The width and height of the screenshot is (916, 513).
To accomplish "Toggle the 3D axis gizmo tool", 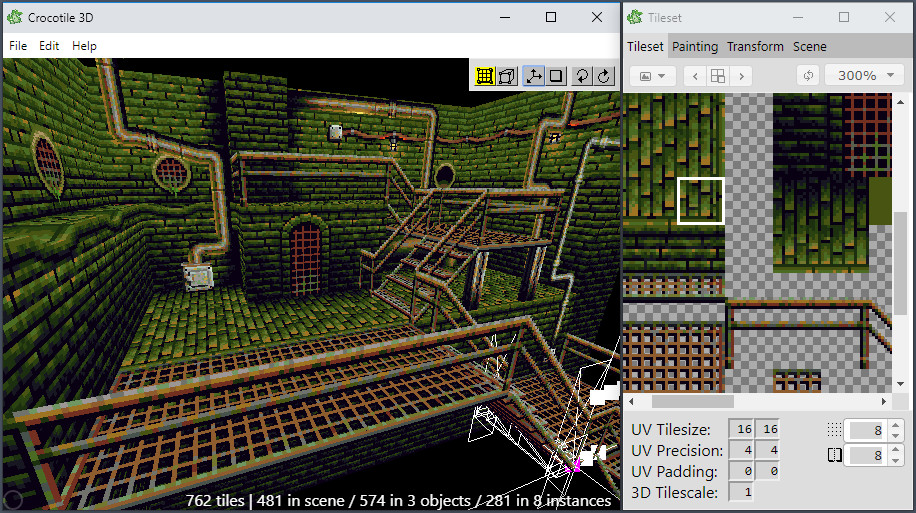I will pyautogui.click(x=533, y=76).
